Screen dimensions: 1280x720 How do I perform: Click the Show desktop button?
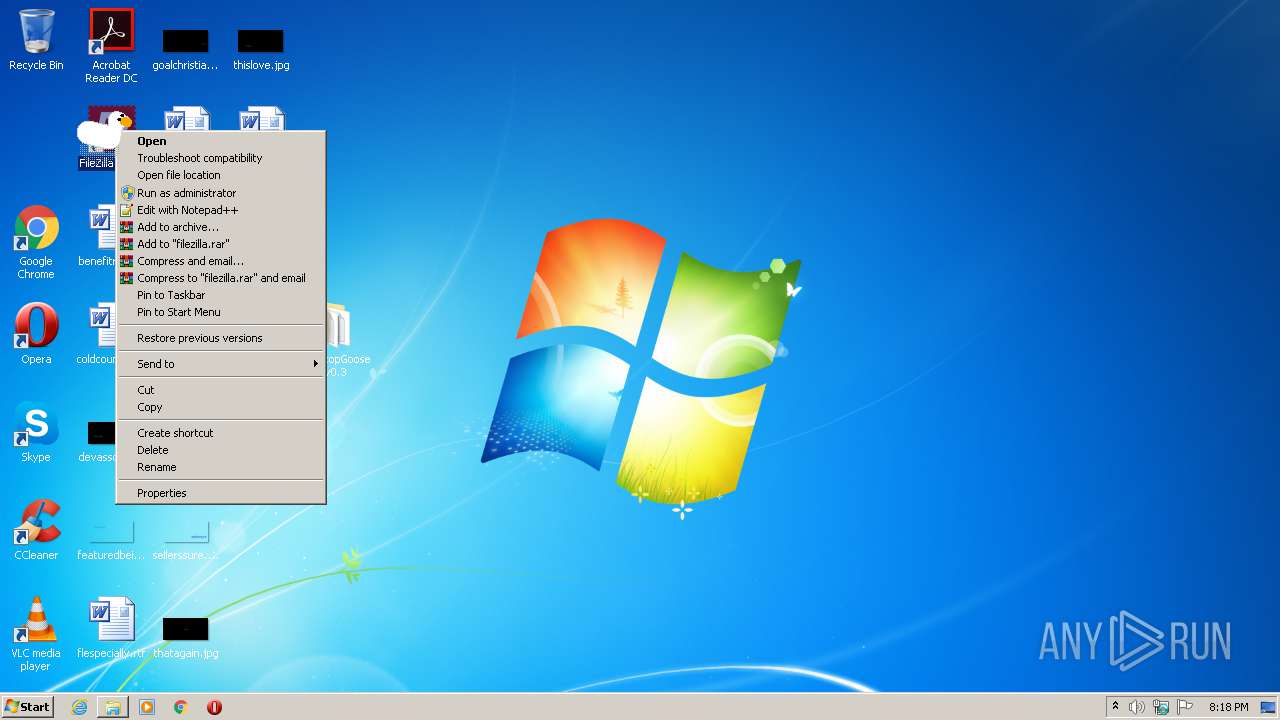(1268, 707)
